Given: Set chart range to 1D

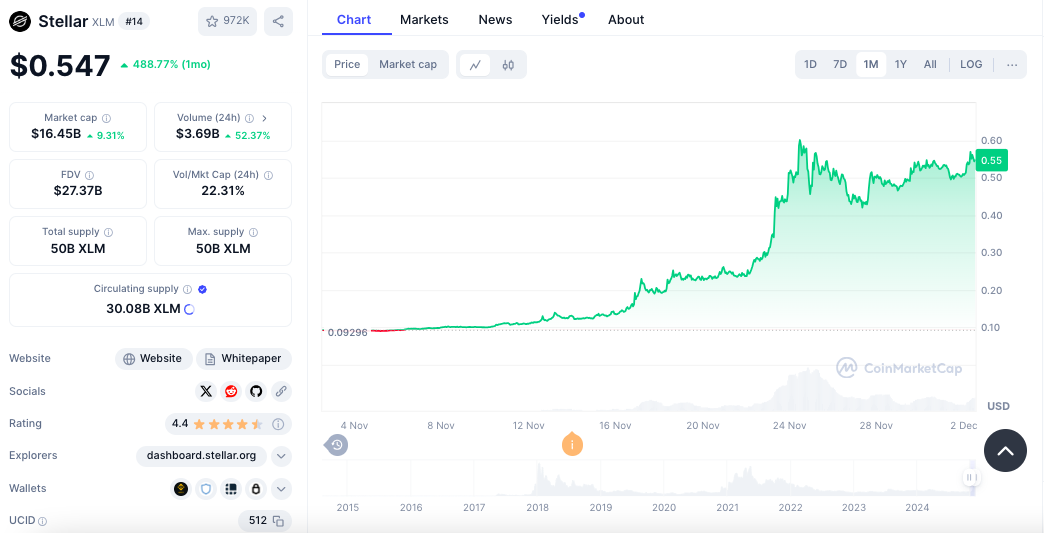Looking at the screenshot, I should coord(810,65).
